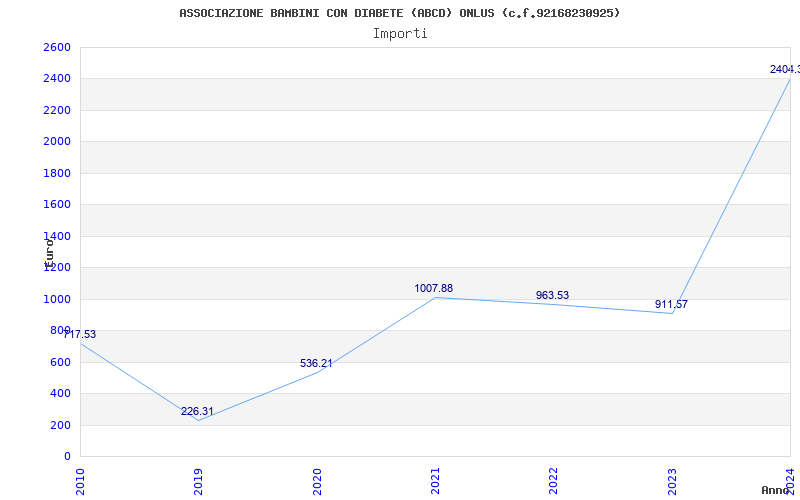Click the 911.57 data label
800x500 pixels.
pos(670,304)
